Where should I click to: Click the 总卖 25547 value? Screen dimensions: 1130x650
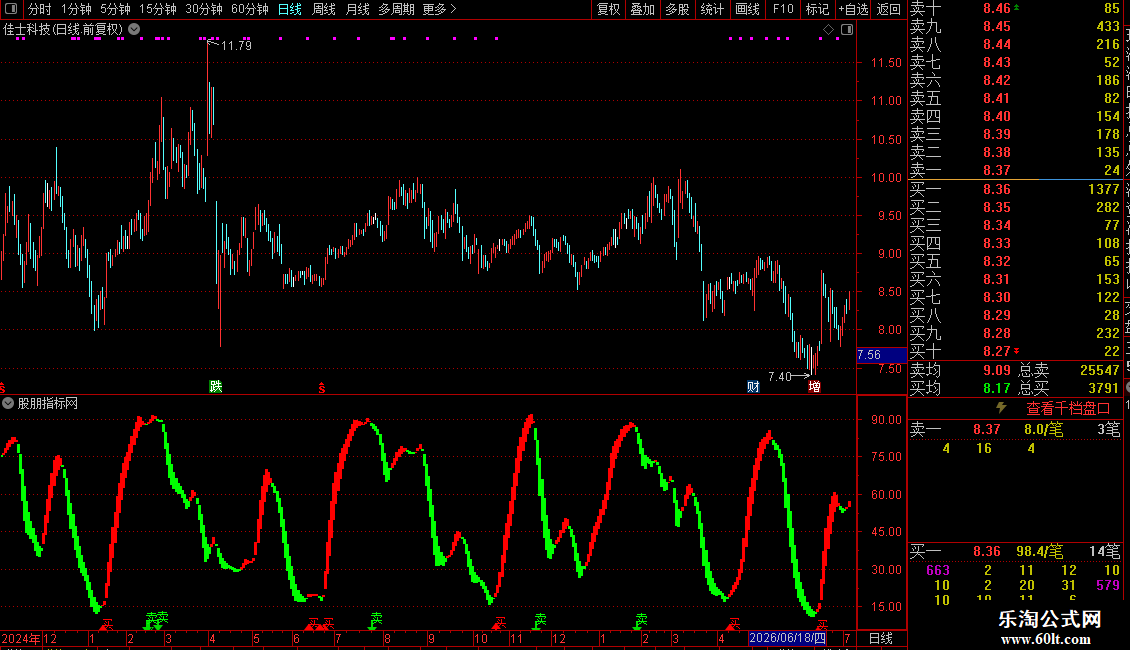[x=1100, y=370]
